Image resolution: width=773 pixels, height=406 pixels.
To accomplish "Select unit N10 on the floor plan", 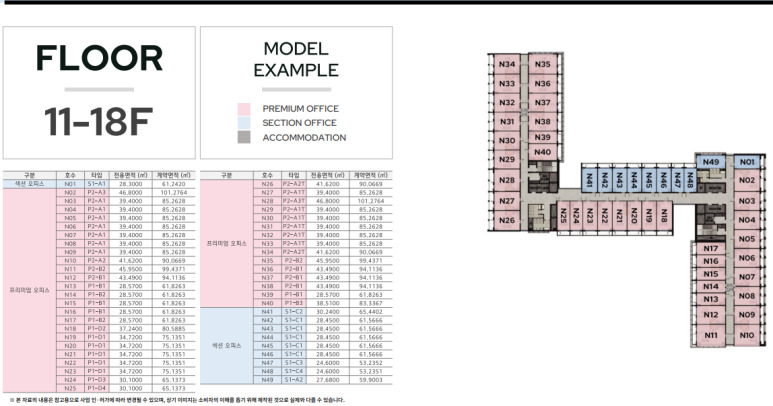I will click(x=747, y=335).
